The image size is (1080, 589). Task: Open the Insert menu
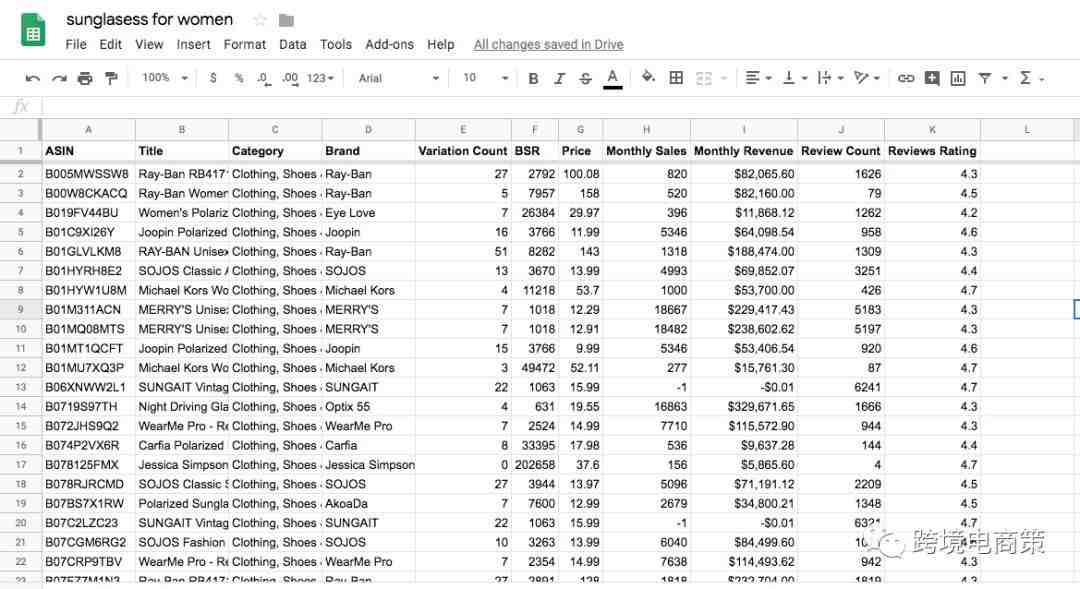click(194, 44)
